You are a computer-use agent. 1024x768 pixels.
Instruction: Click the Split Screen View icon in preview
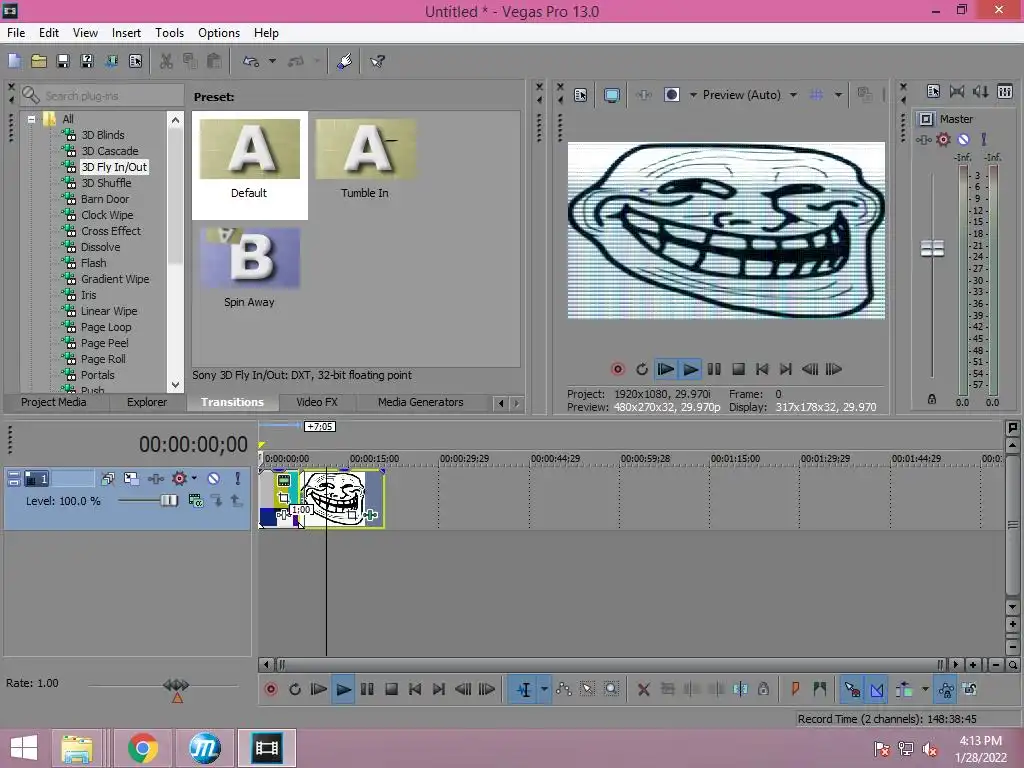pyautogui.click(x=672, y=95)
